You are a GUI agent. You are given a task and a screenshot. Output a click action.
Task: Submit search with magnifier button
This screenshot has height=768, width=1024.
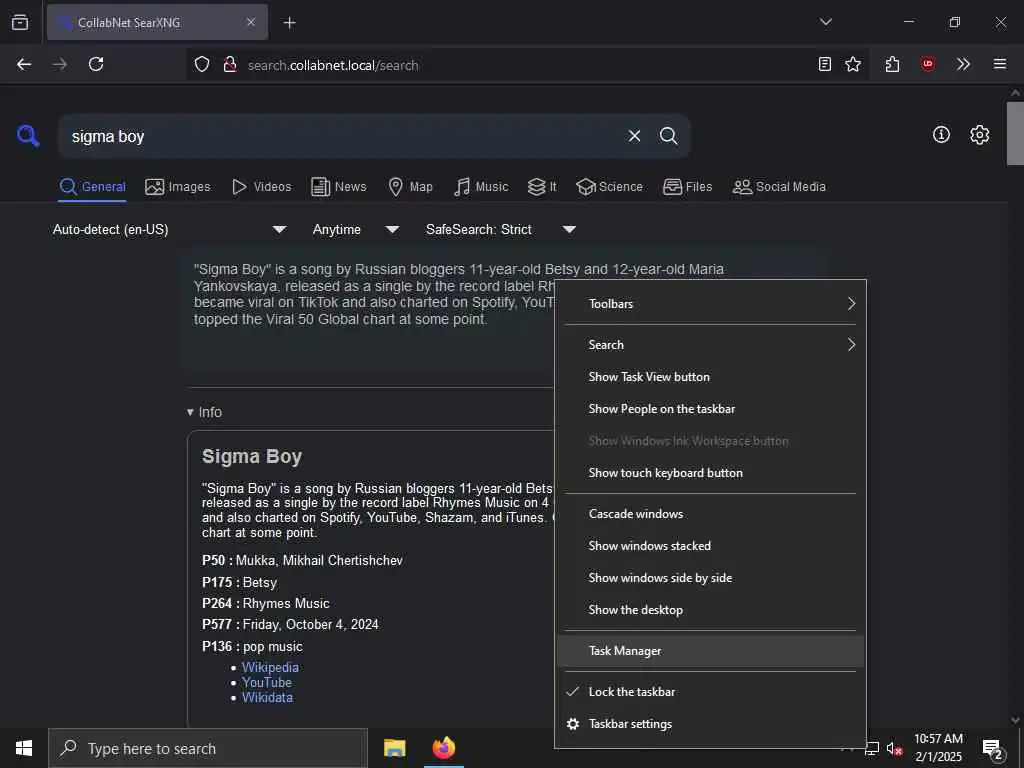(669, 136)
